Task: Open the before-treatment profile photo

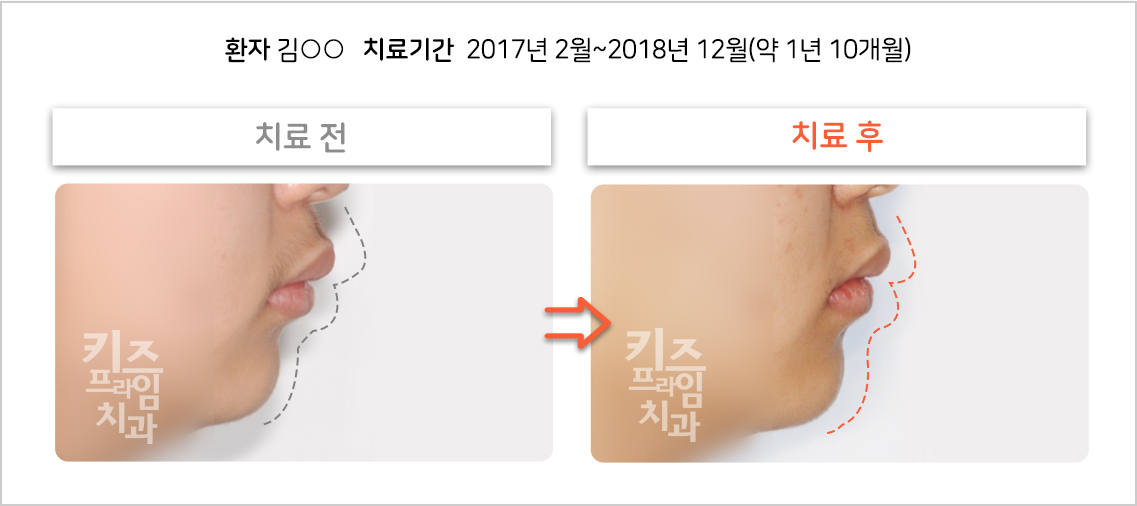Action: 304,323
